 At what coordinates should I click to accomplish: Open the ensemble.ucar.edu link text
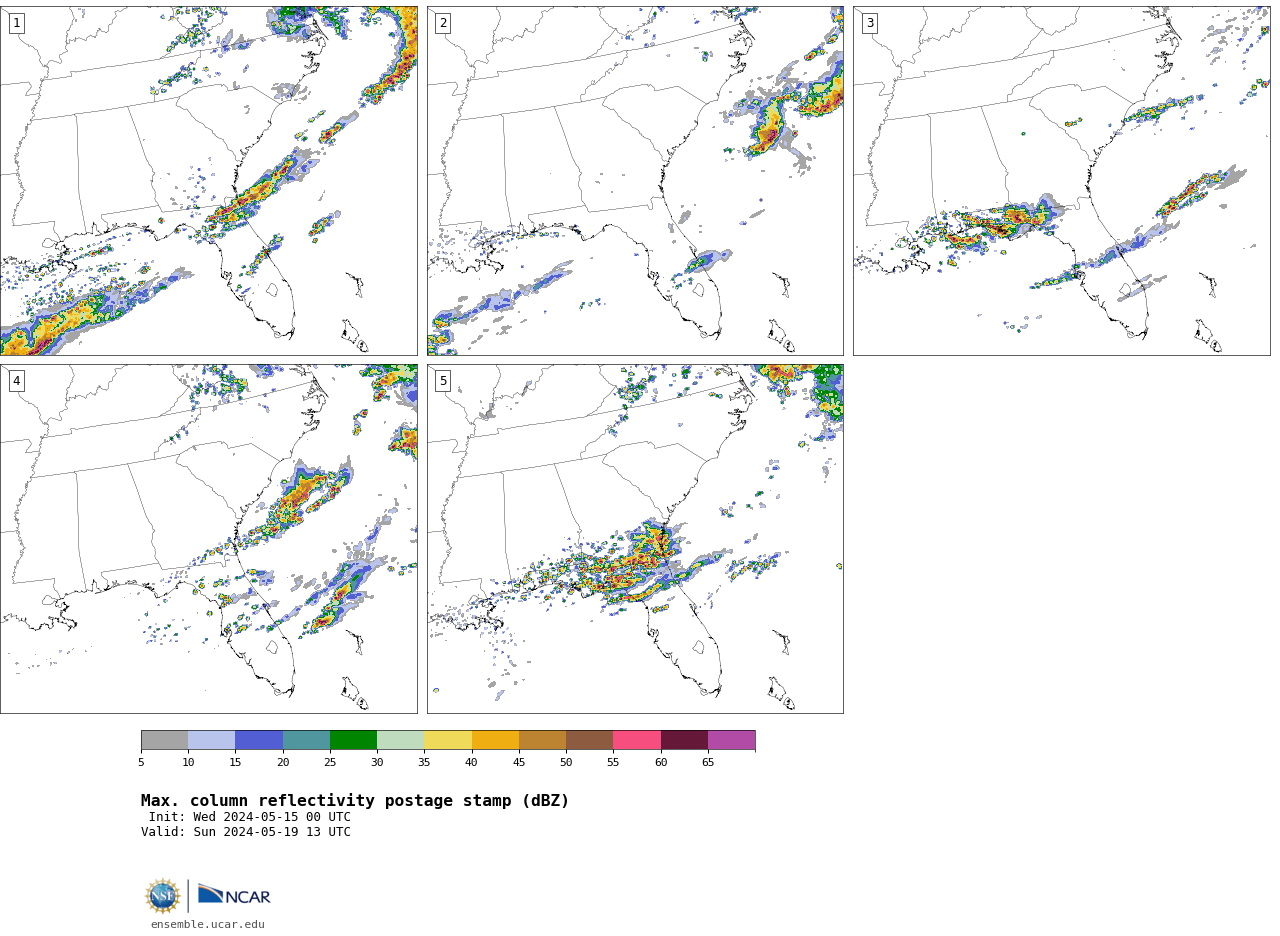[x=208, y=925]
